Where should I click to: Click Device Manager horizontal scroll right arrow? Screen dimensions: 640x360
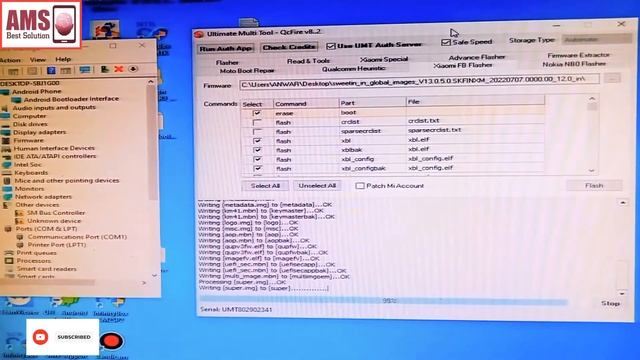click(144, 282)
